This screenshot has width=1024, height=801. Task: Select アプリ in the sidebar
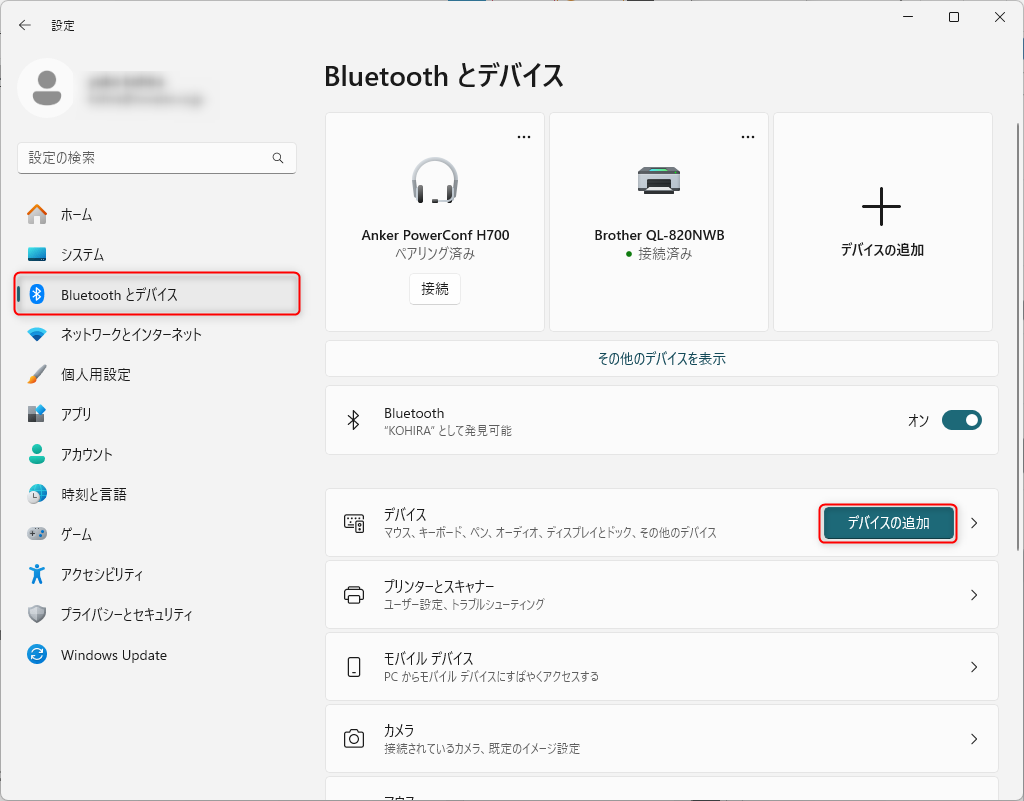pos(157,414)
